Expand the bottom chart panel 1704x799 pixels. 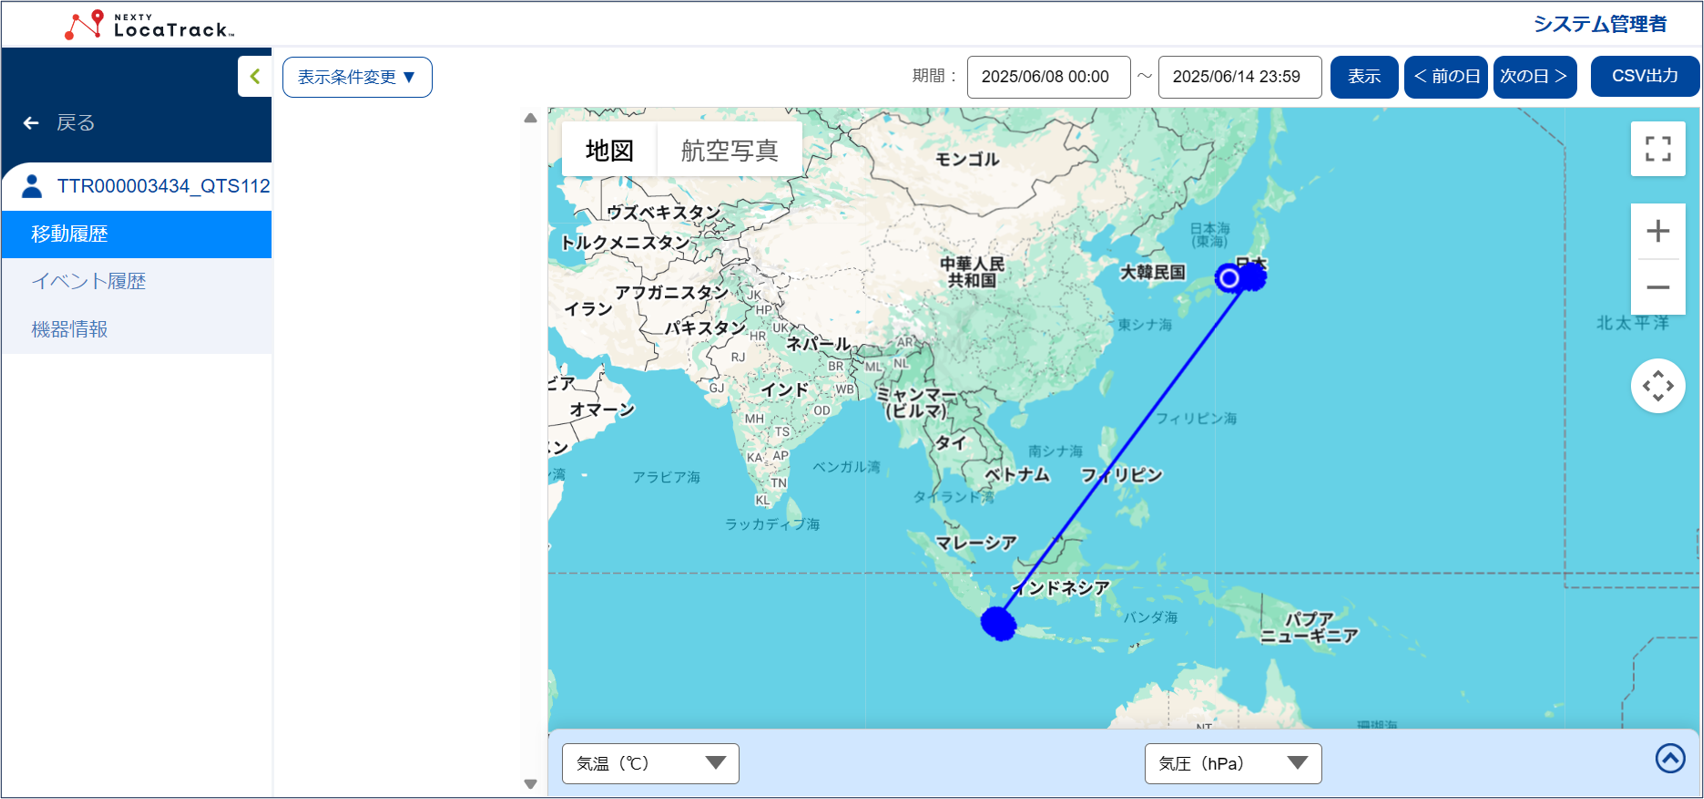point(1669,759)
